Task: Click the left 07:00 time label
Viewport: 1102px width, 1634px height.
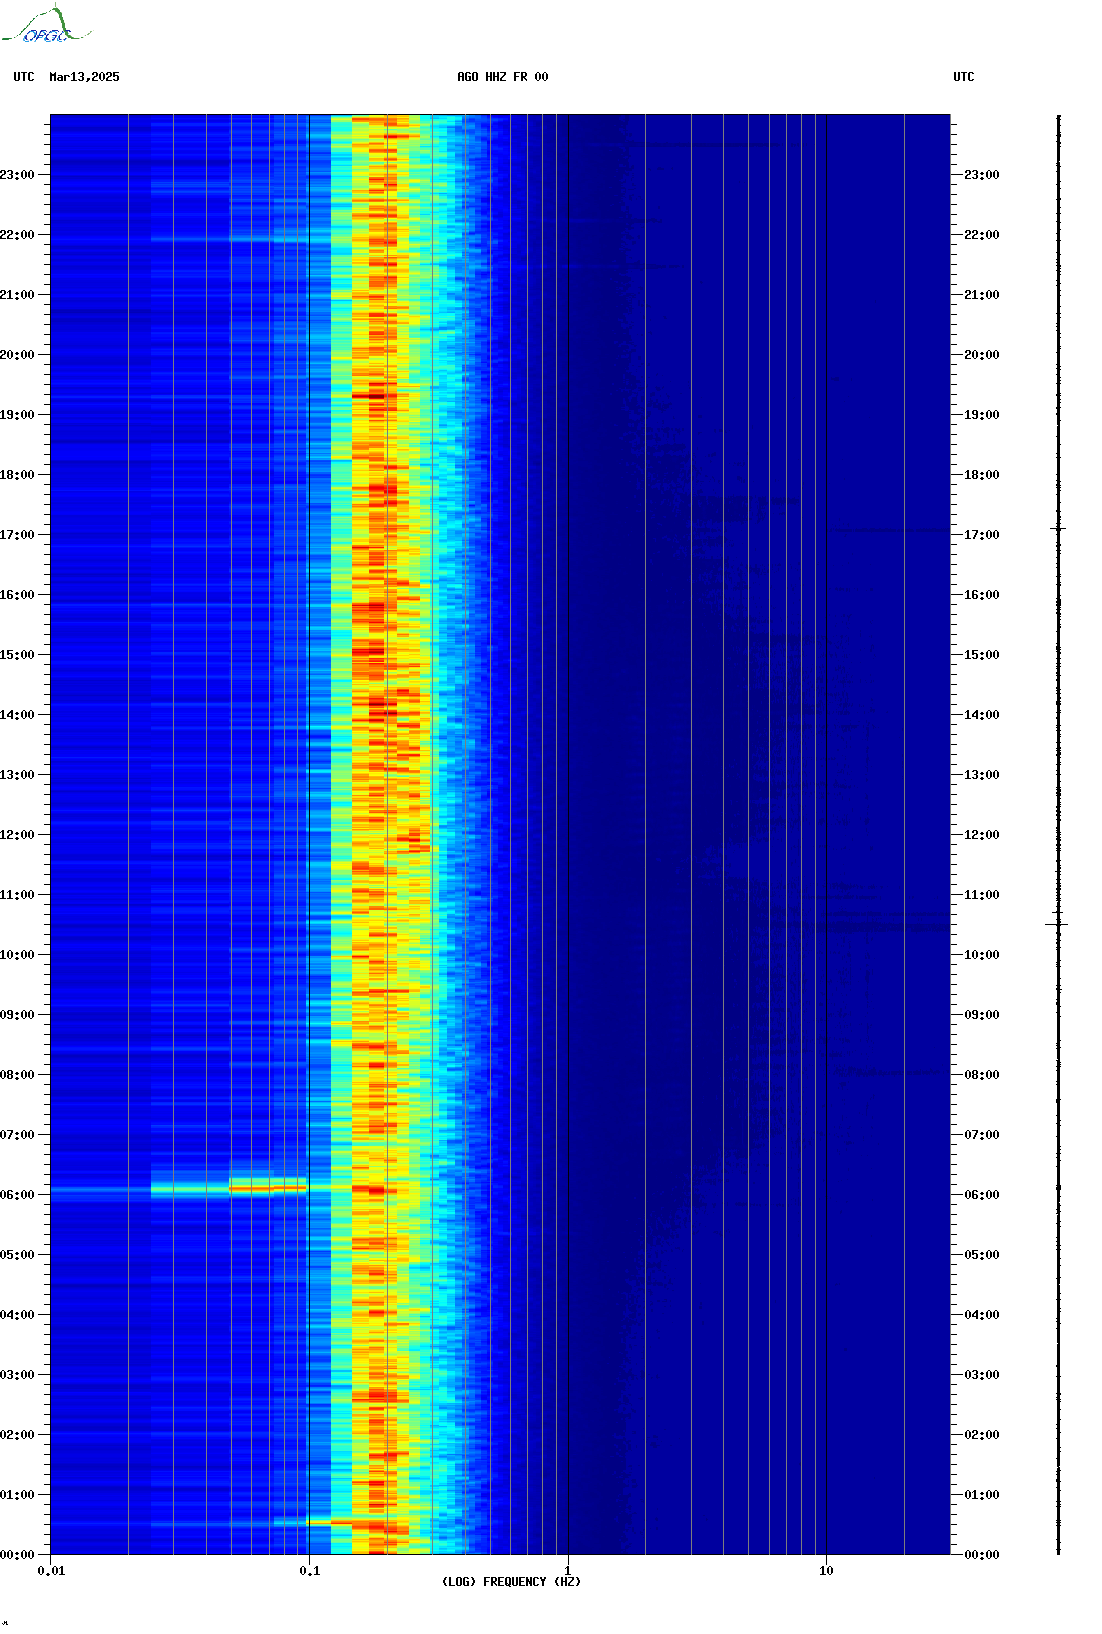Action: [17, 1135]
